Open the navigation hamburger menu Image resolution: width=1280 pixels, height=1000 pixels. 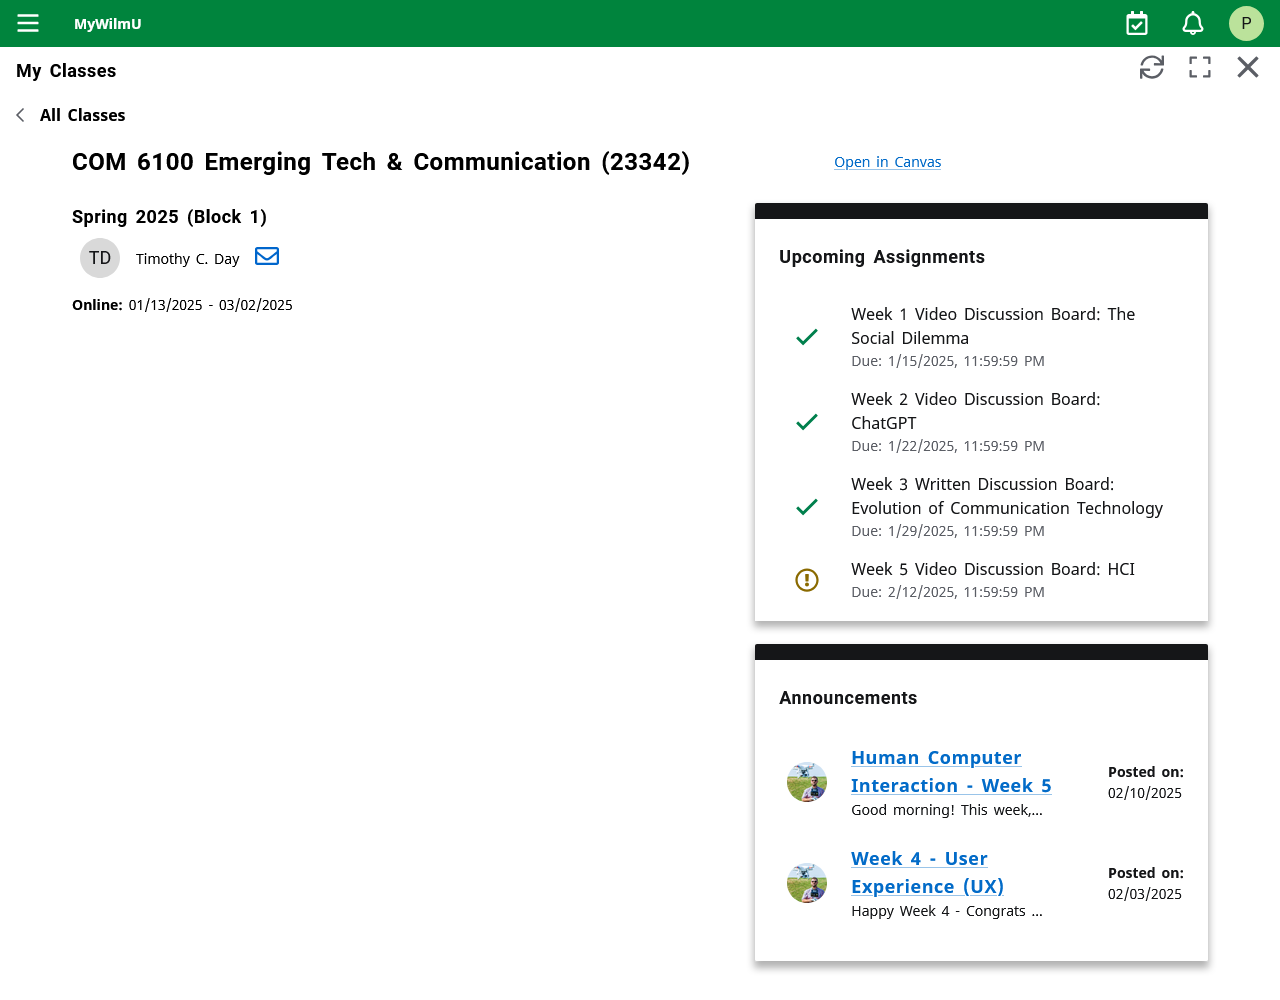tap(27, 23)
